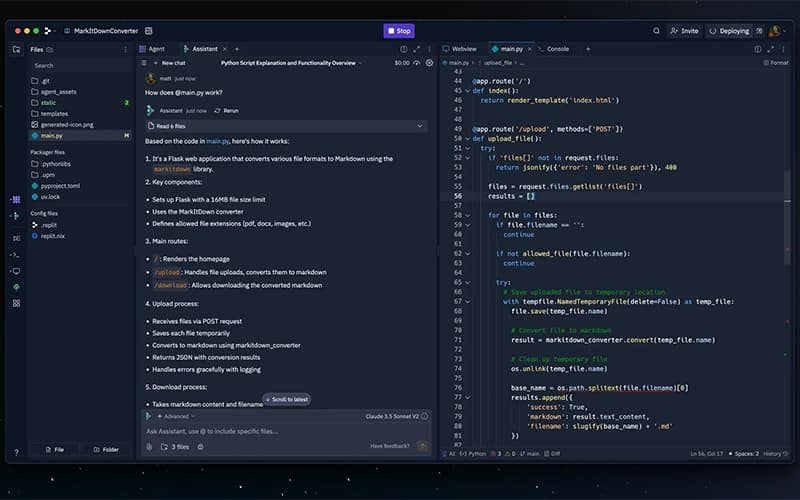Collapse the try block fold at line 65

click(x=467, y=282)
